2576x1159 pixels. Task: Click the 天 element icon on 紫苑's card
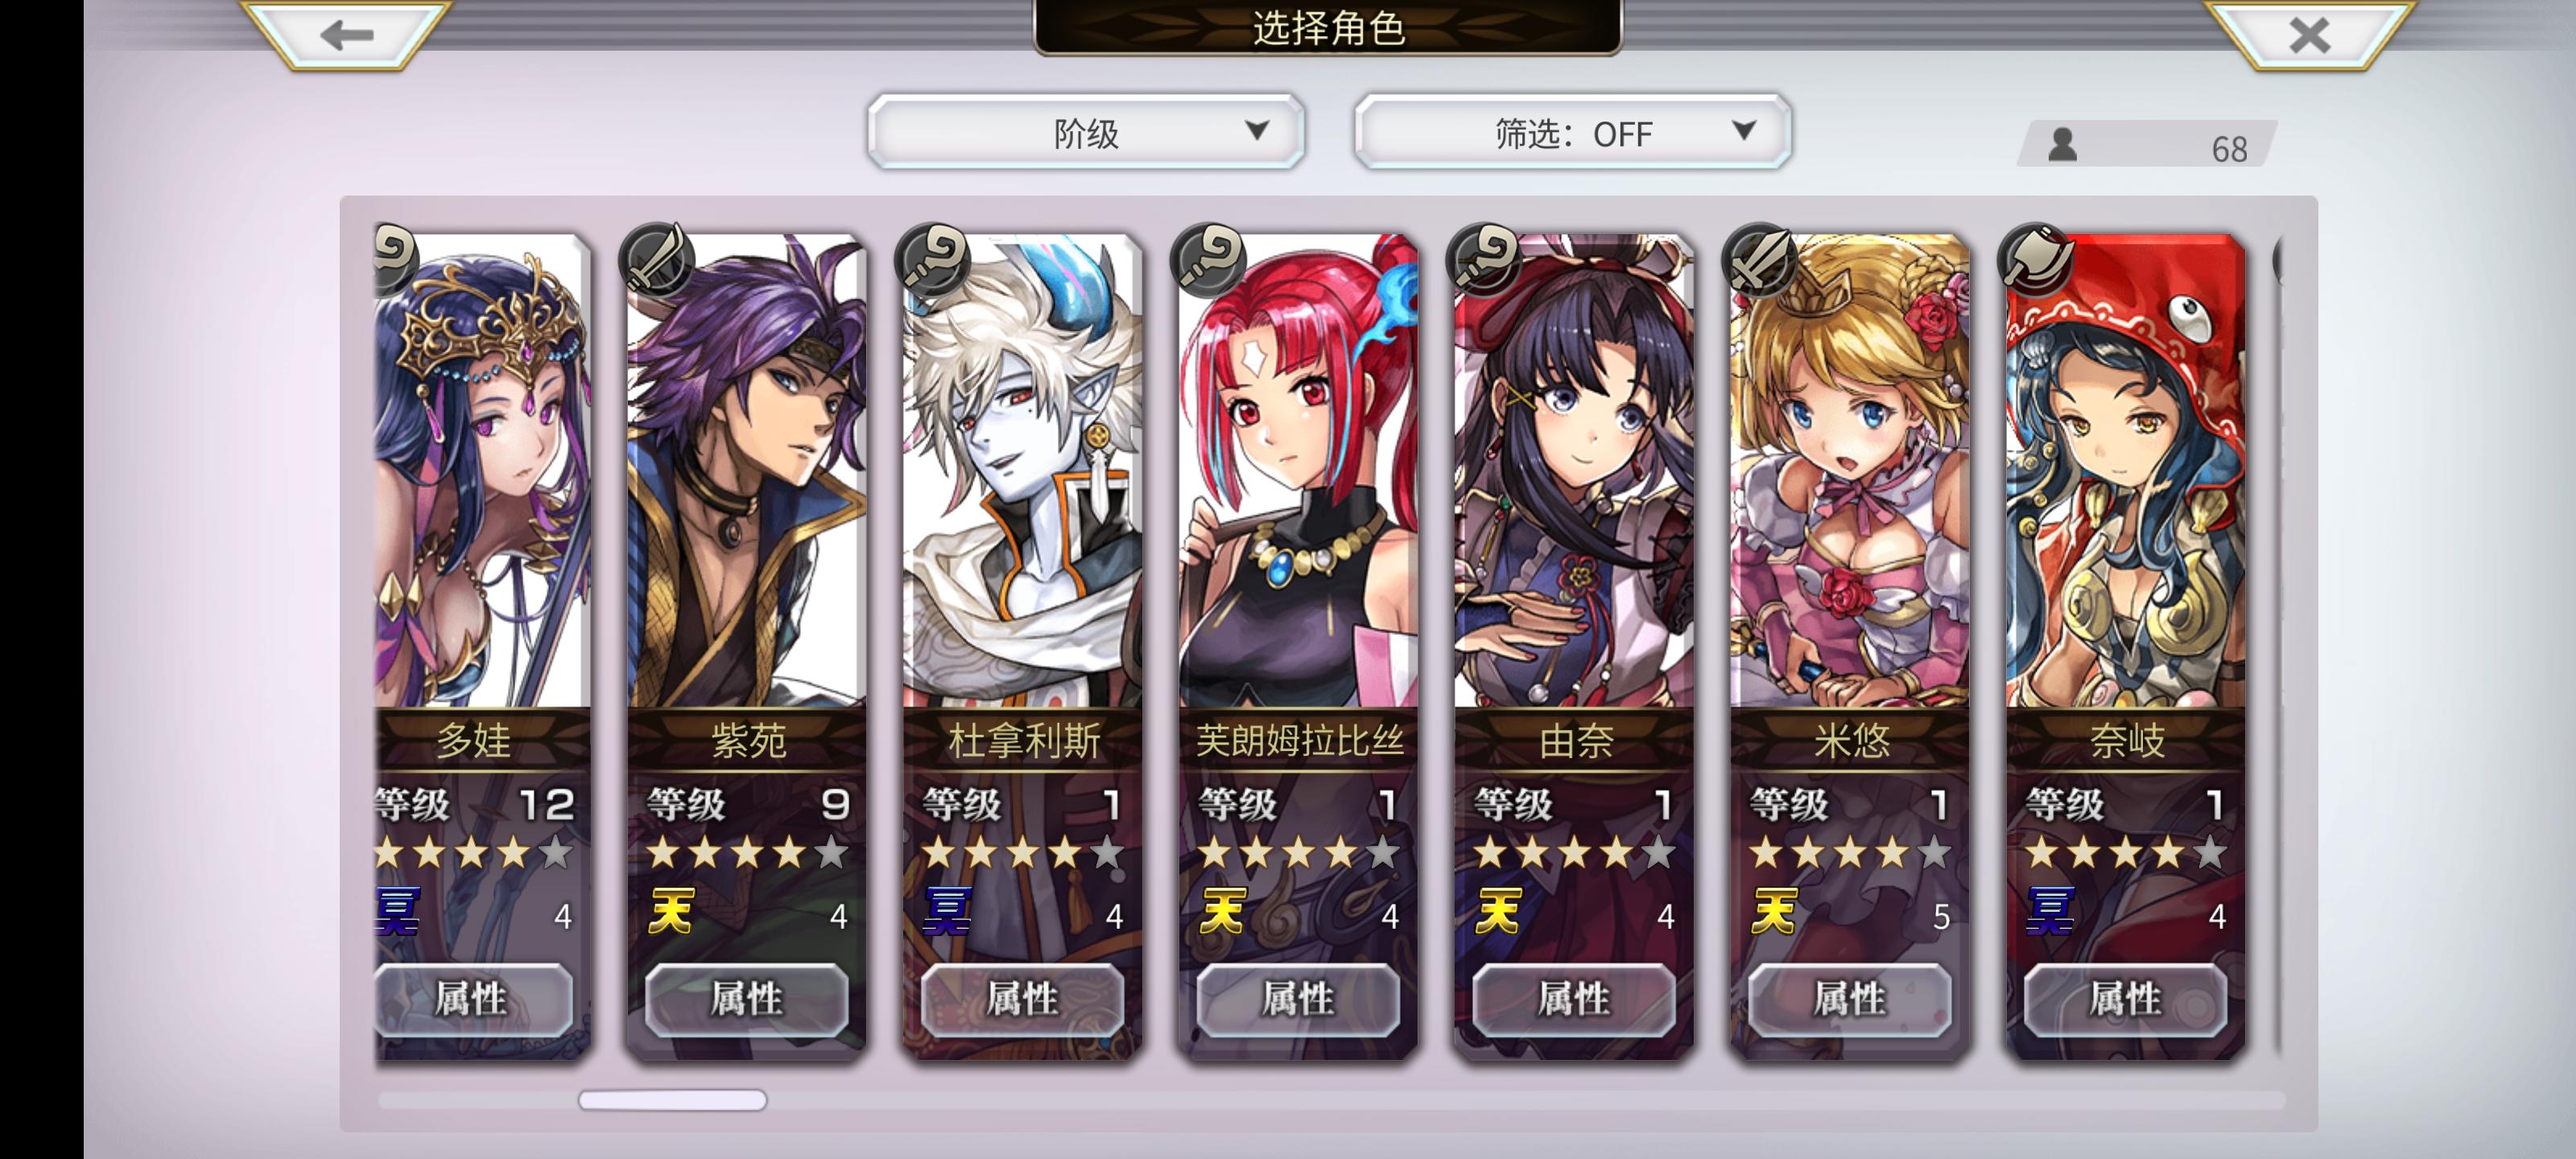(x=671, y=911)
